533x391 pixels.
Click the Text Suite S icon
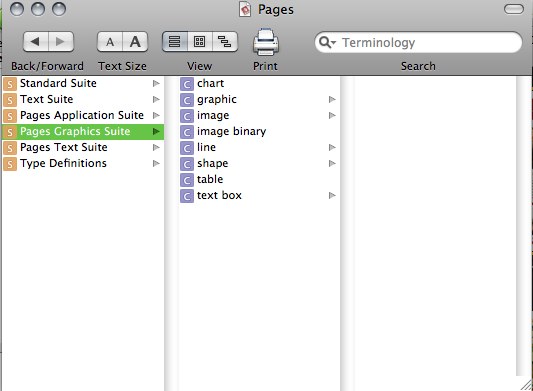[x=10, y=100]
